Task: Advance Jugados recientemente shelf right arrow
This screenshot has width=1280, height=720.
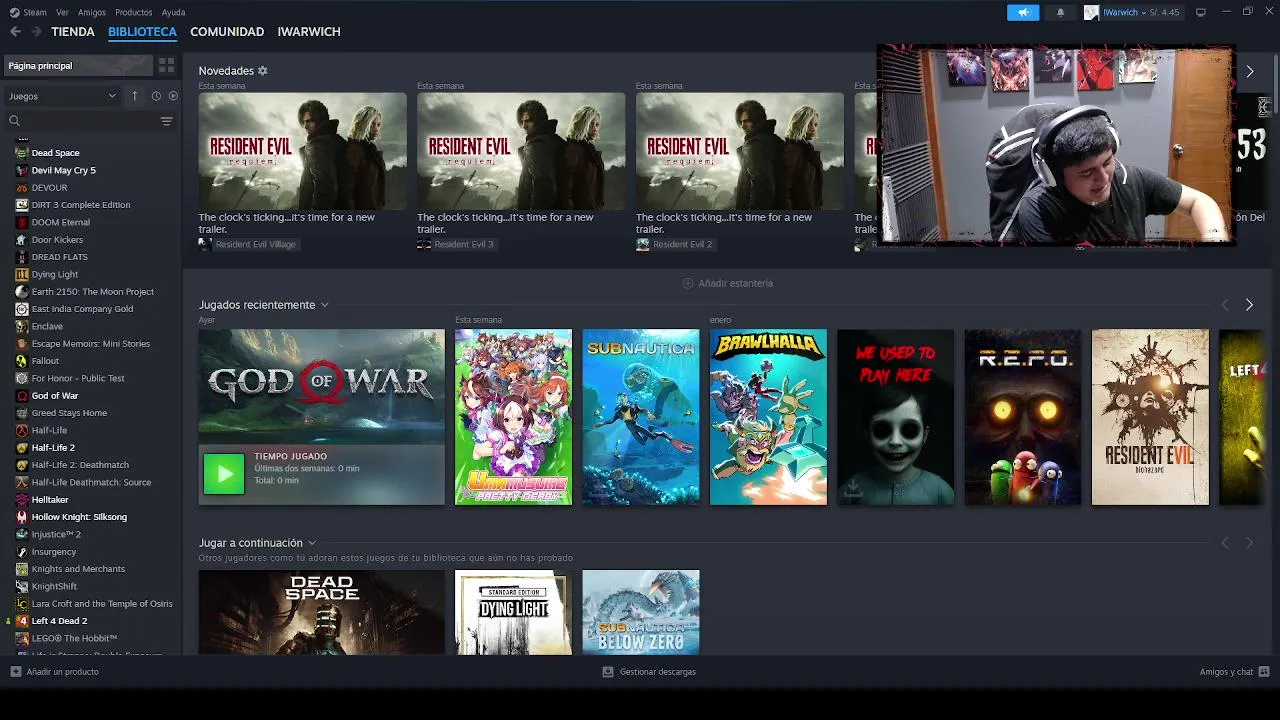Action: (1249, 305)
